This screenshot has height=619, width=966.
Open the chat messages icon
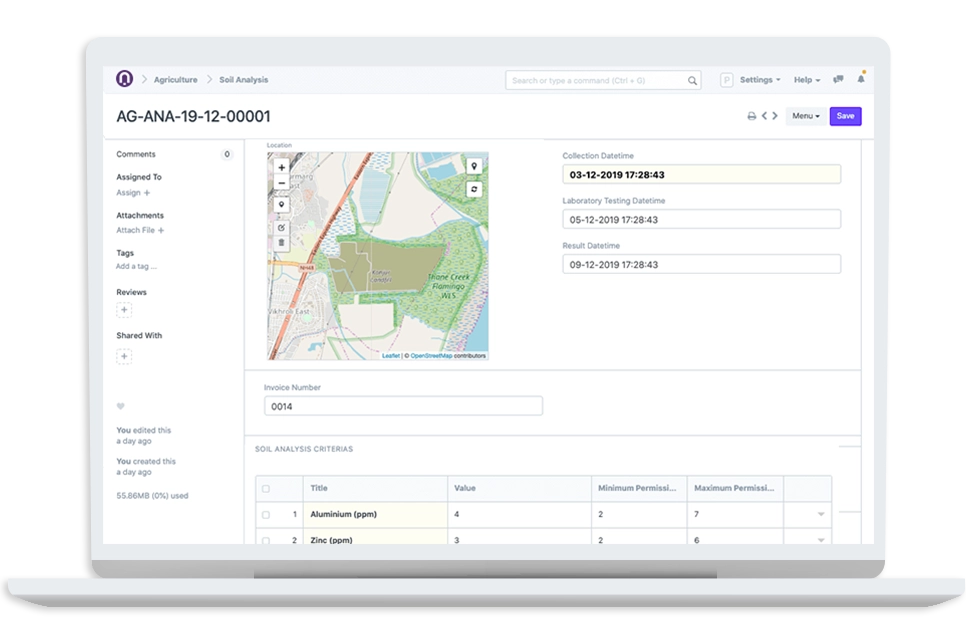coord(838,79)
